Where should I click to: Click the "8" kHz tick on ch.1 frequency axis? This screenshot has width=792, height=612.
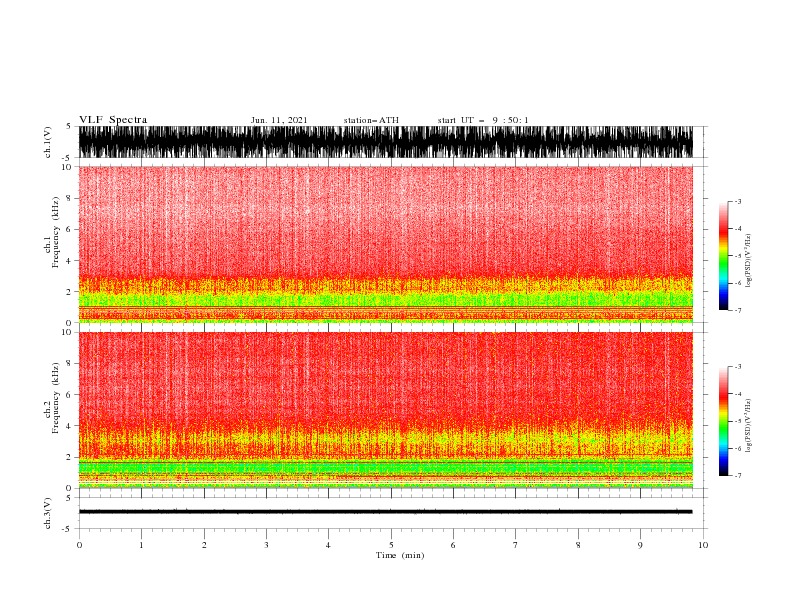69,198
